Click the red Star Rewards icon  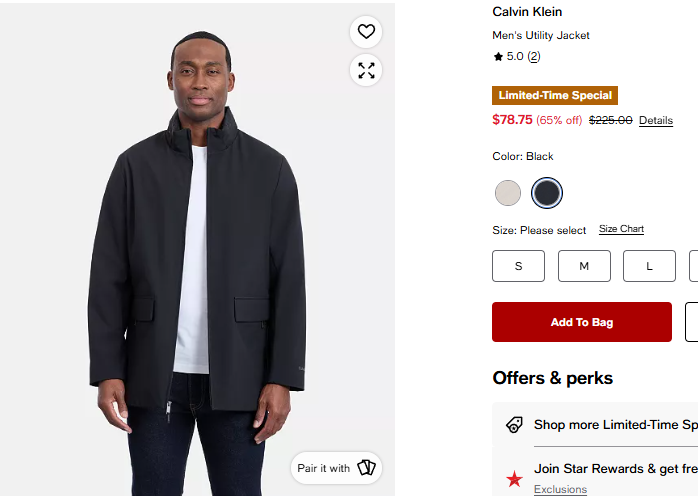tap(514, 479)
